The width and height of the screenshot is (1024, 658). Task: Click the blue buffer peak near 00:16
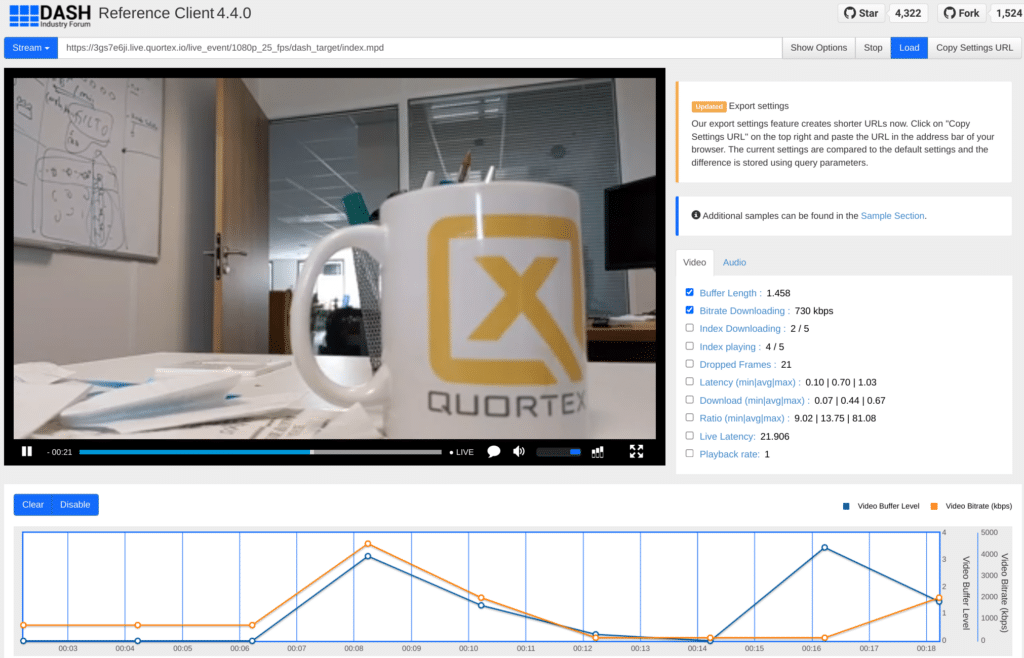(825, 548)
